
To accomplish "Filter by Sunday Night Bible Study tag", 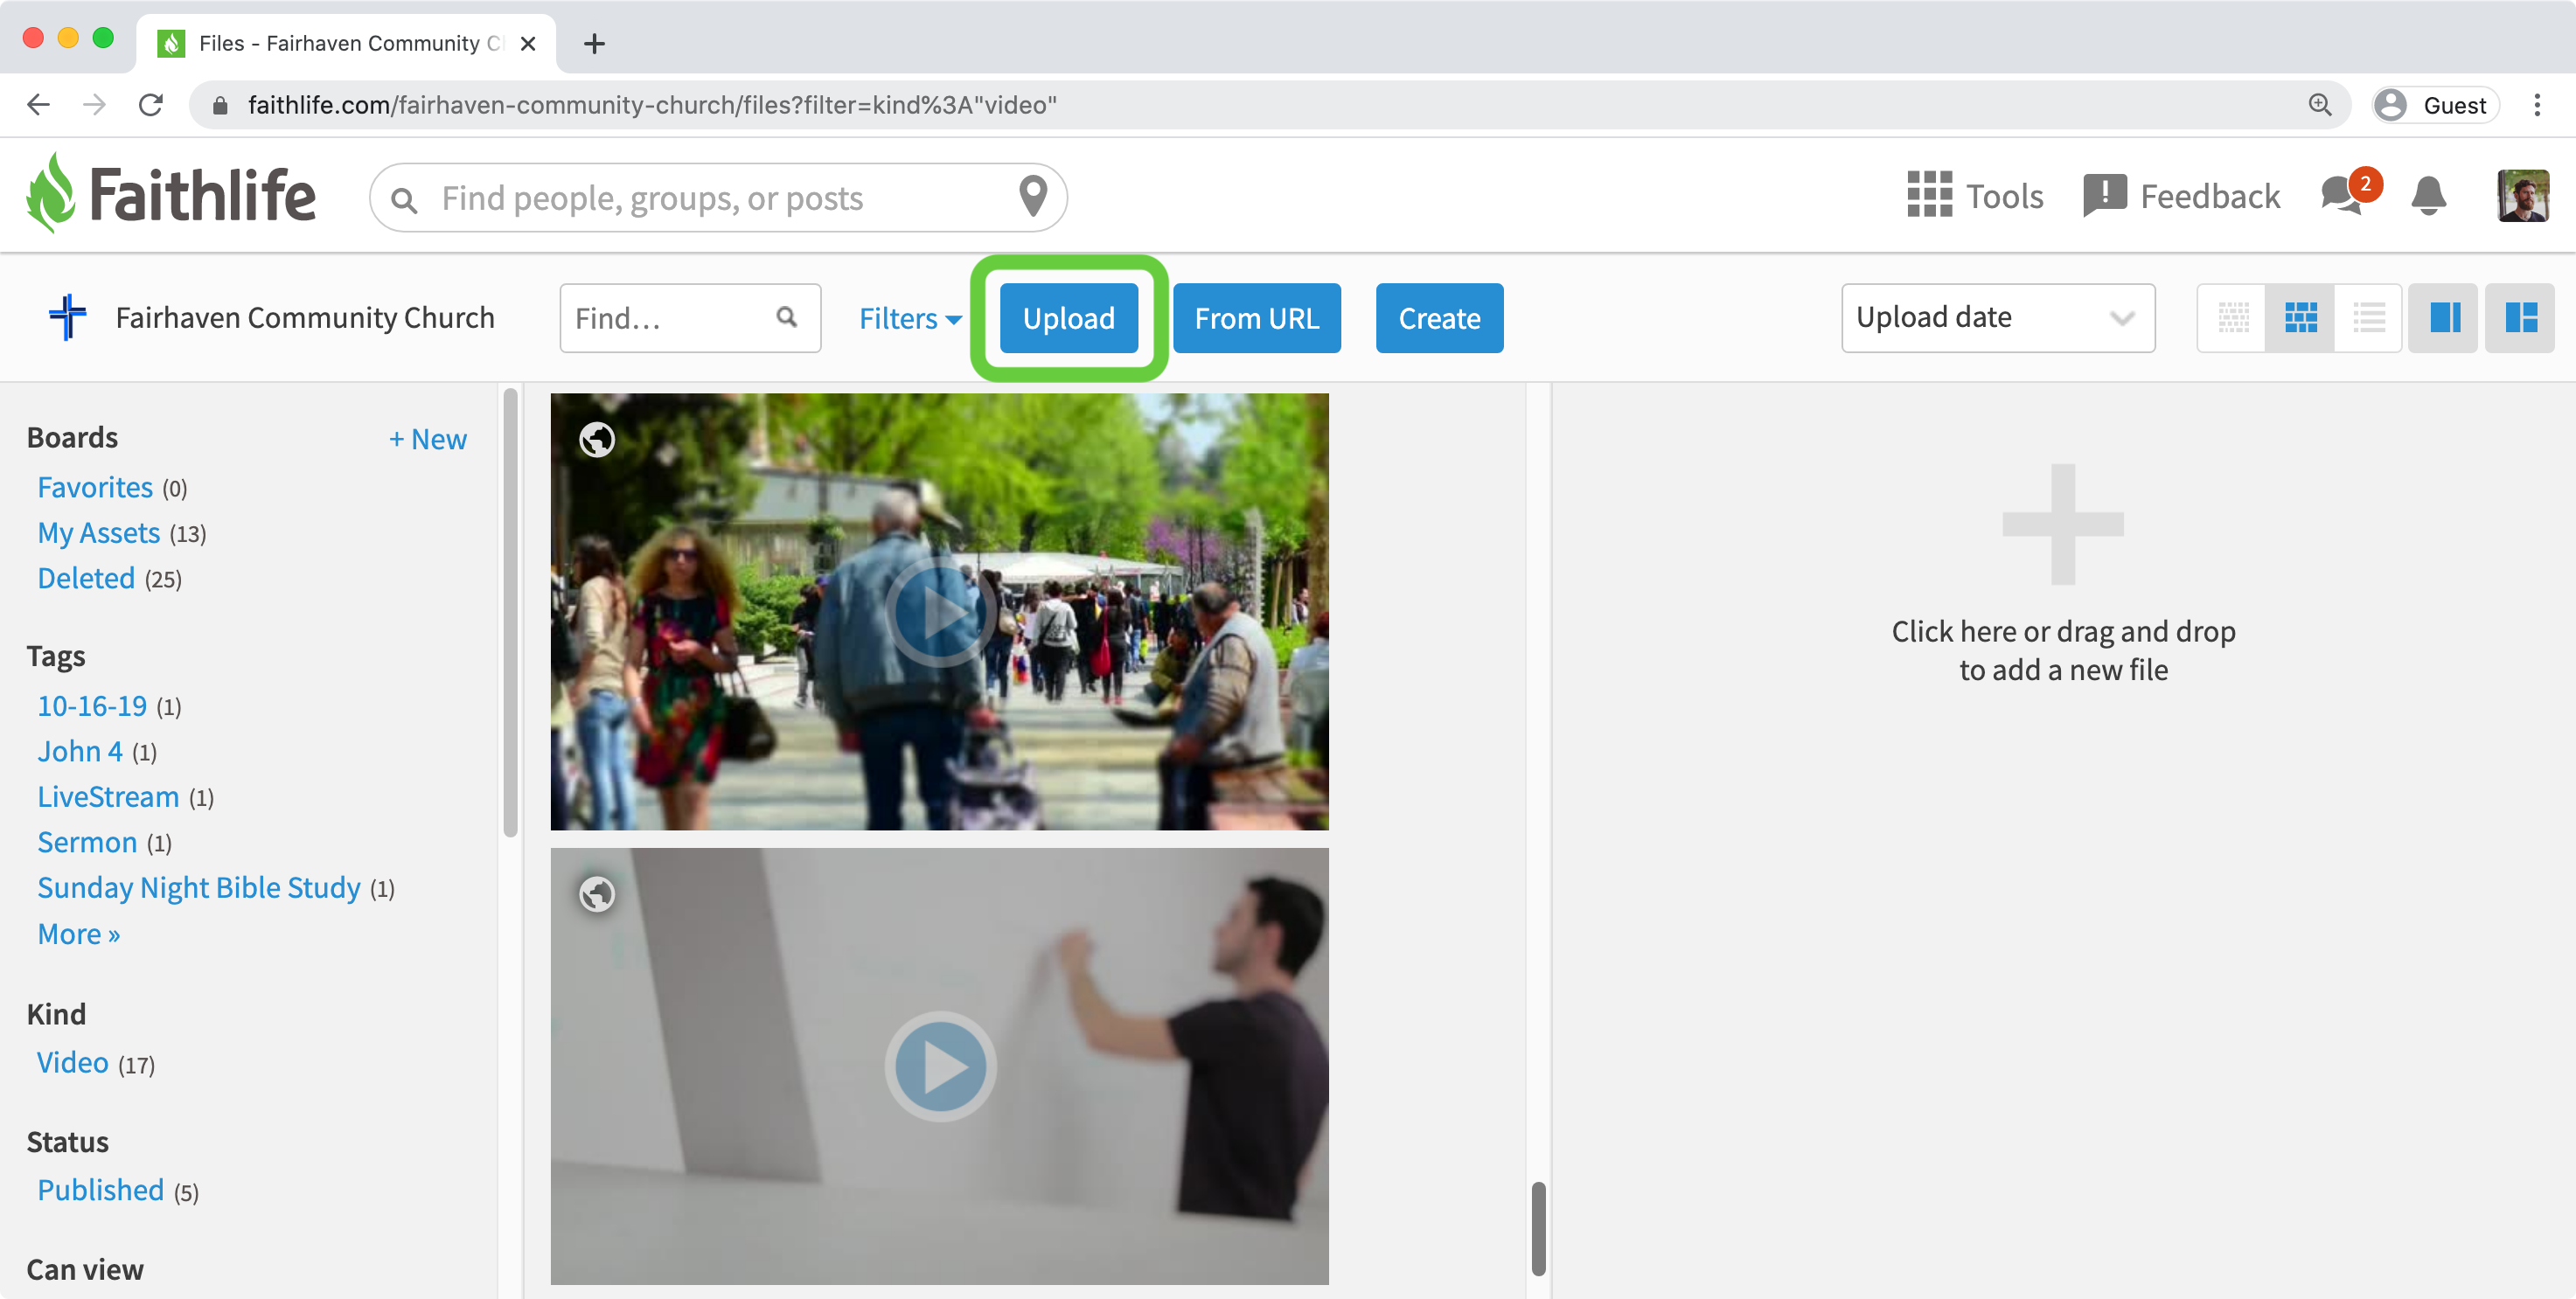I will (x=199, y=888).
